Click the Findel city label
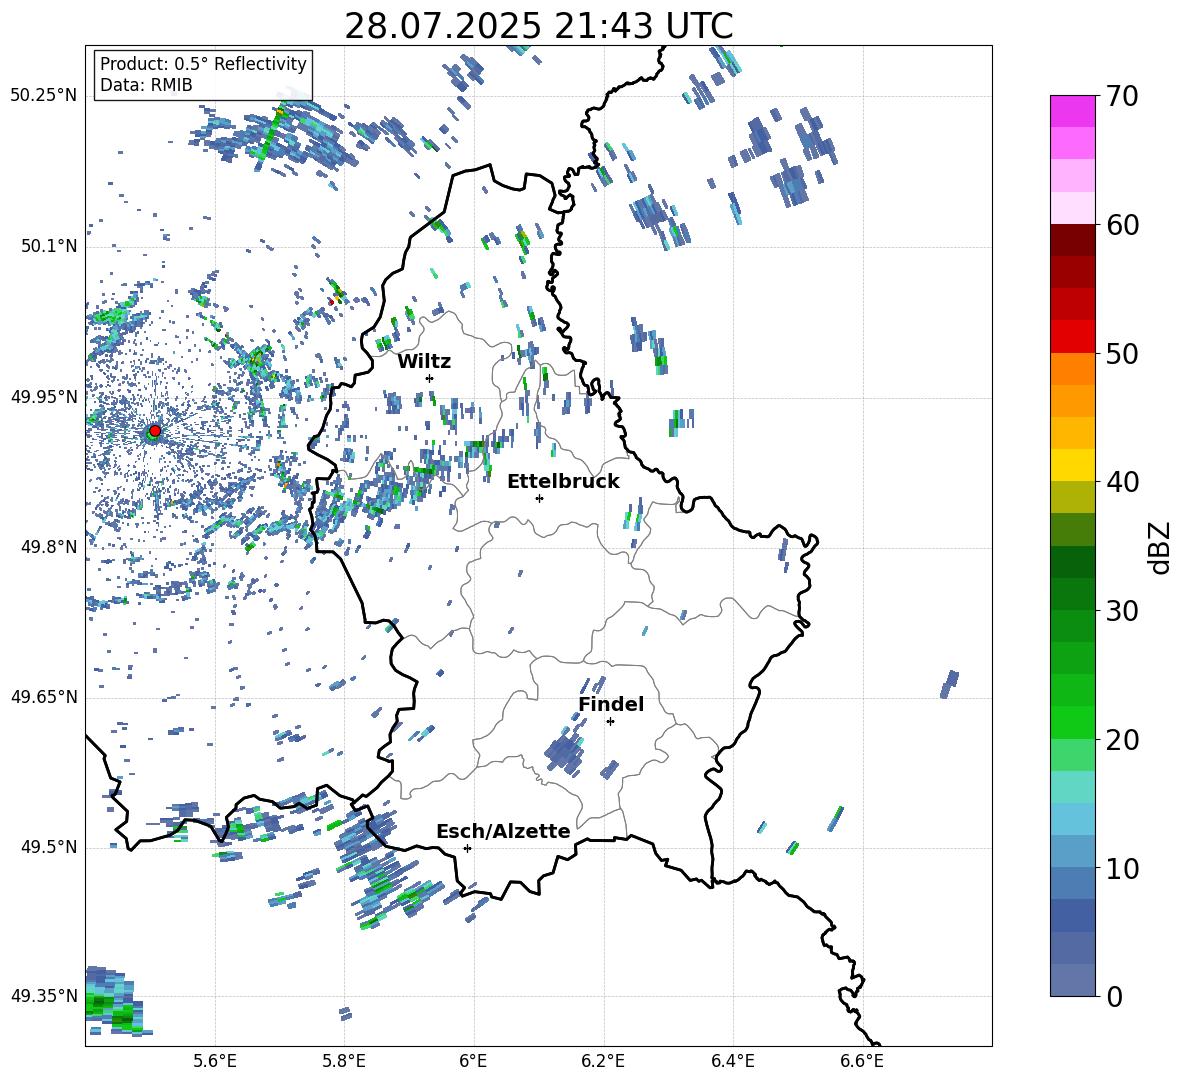Image resolution: width=1184 pixels, height=1081 pixels. pos(611,704)
